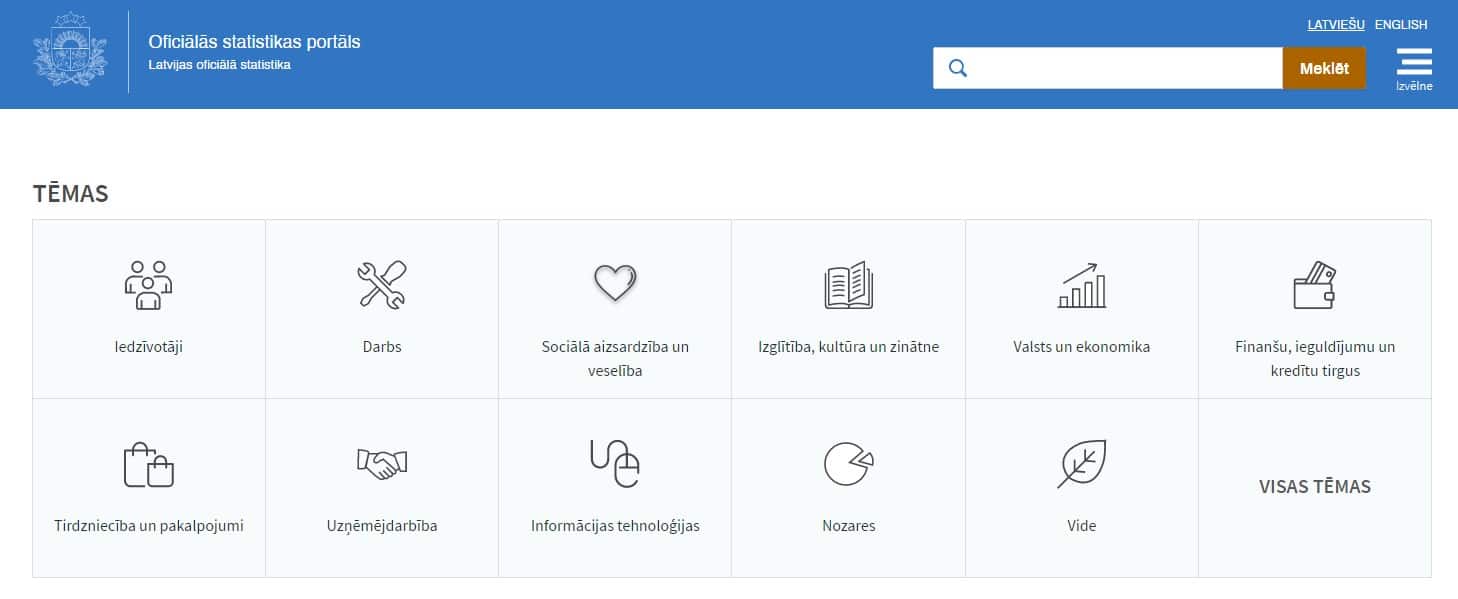Open the VISAS TĒMAS tile
The width and height of the screenshot is (1458, 599).
[1315, 487]
